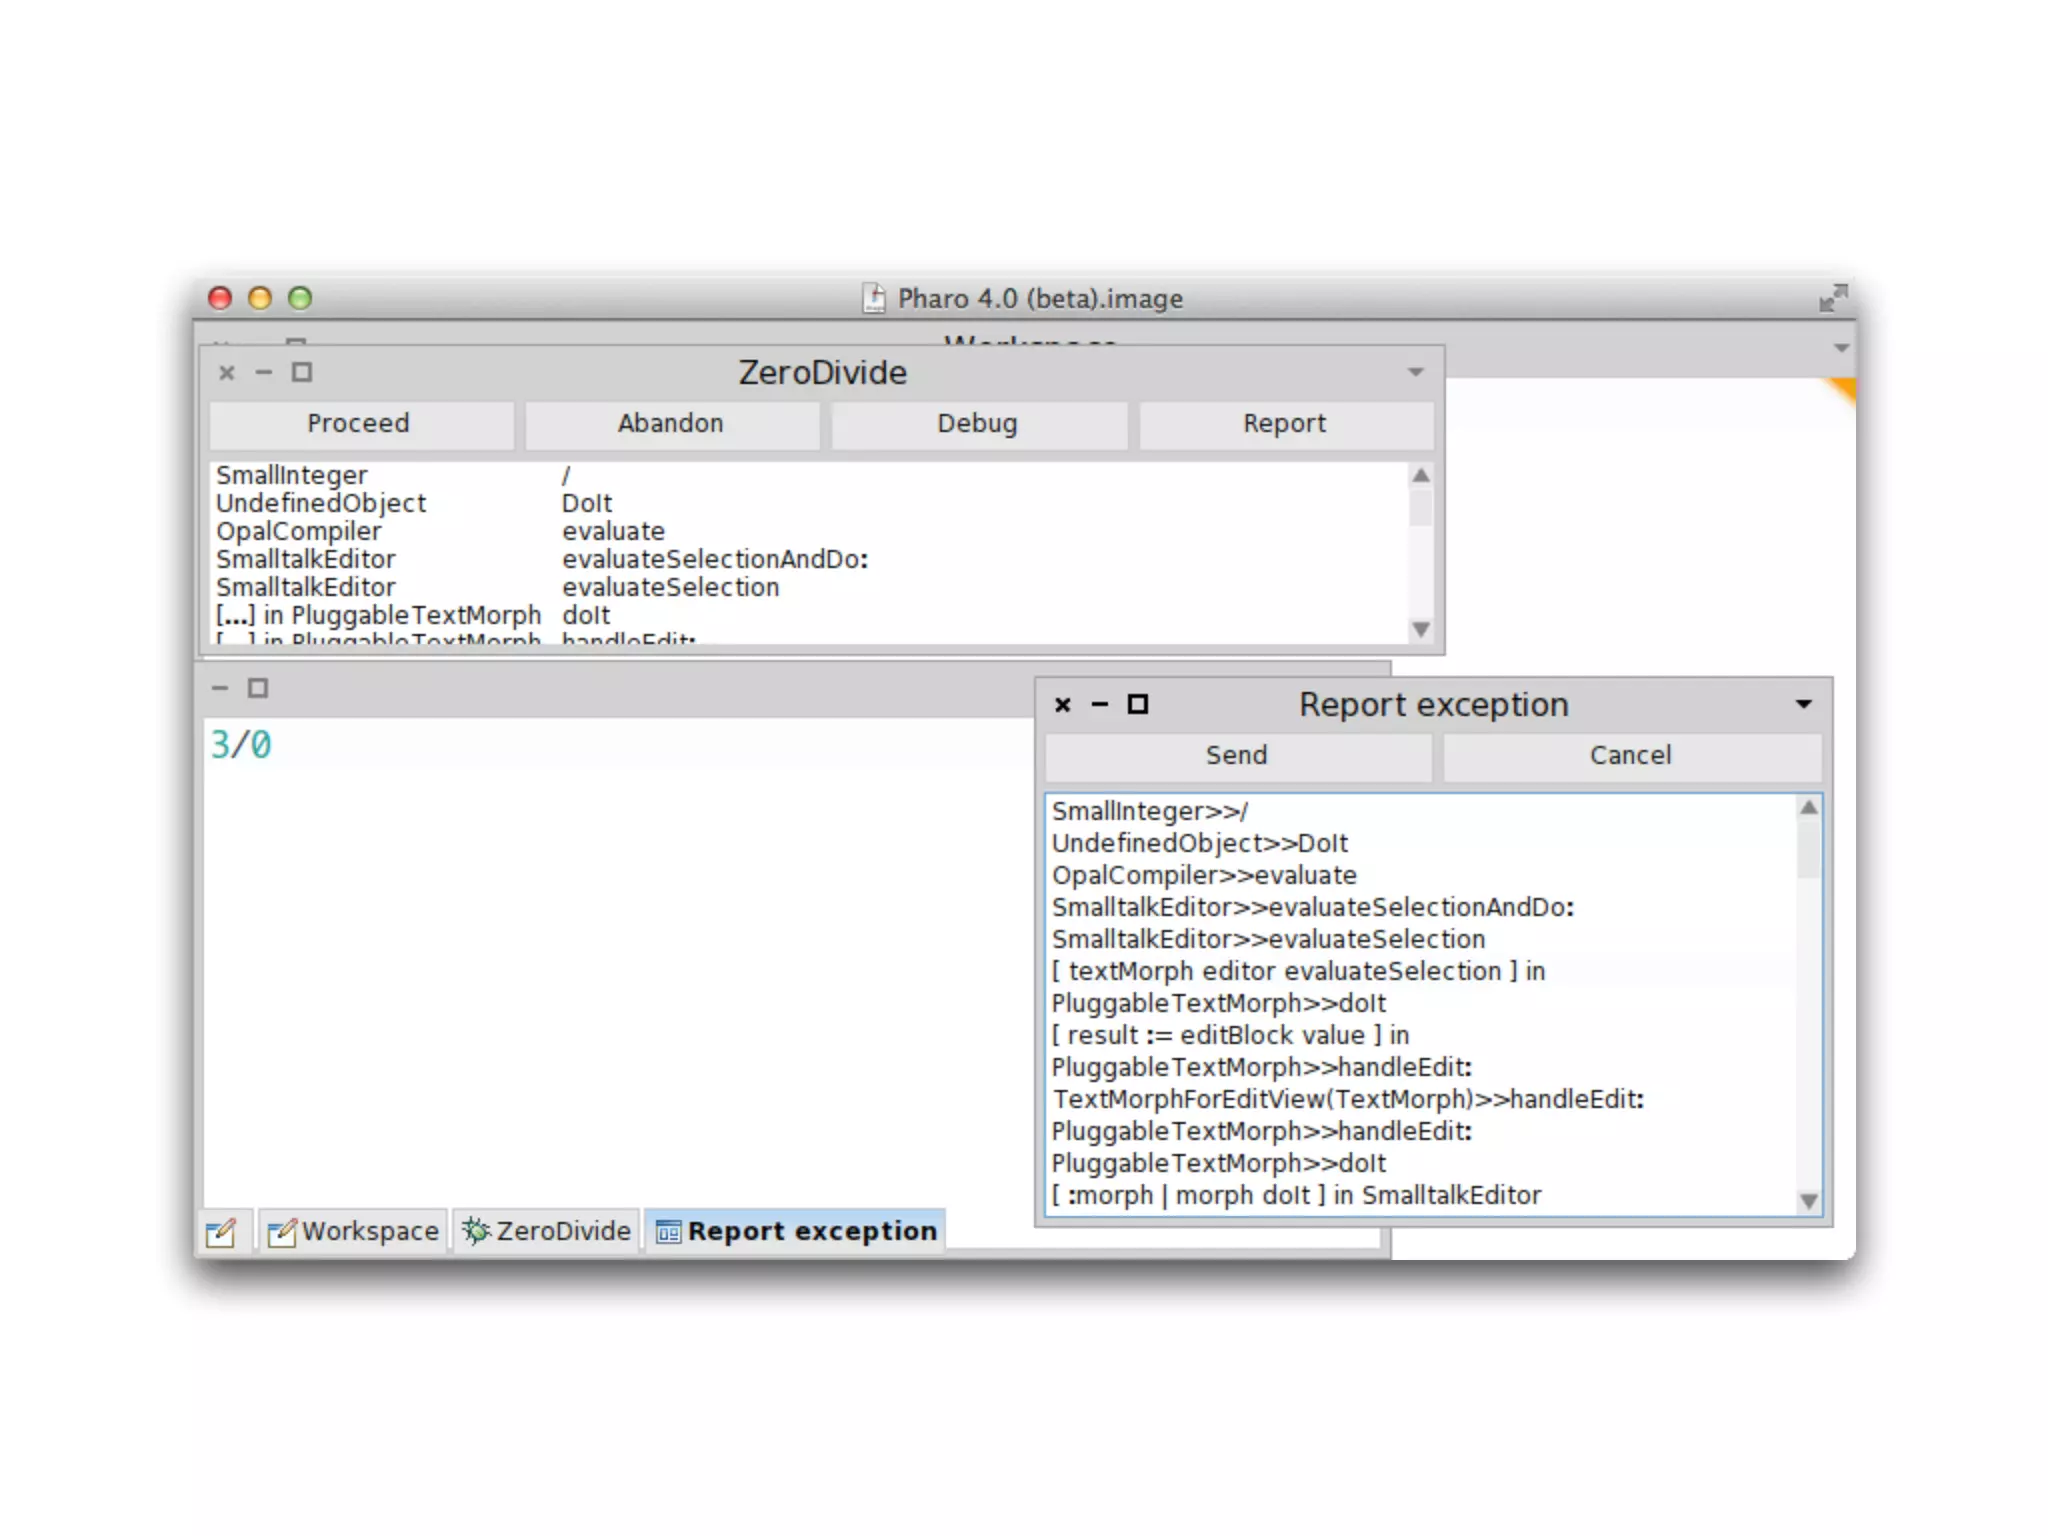The image size is (2048, 1536).
Task: Switch to the Workspace taskbar tab
Action: click(x=354, y=1232)
